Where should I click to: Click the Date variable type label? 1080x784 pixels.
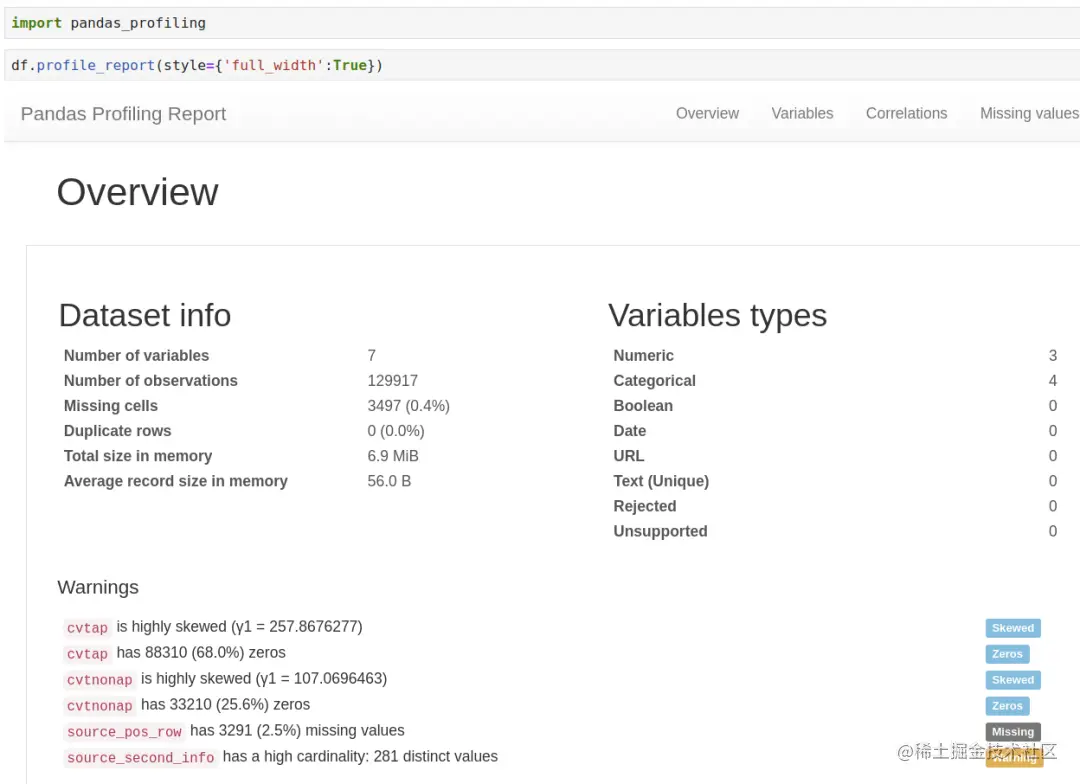630,431
